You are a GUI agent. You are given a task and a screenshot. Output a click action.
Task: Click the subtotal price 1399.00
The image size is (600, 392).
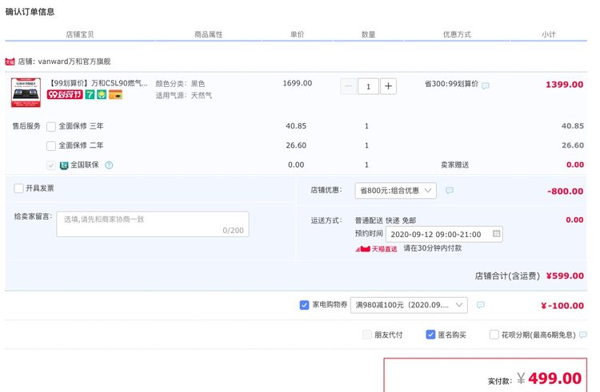pos(564,85)
